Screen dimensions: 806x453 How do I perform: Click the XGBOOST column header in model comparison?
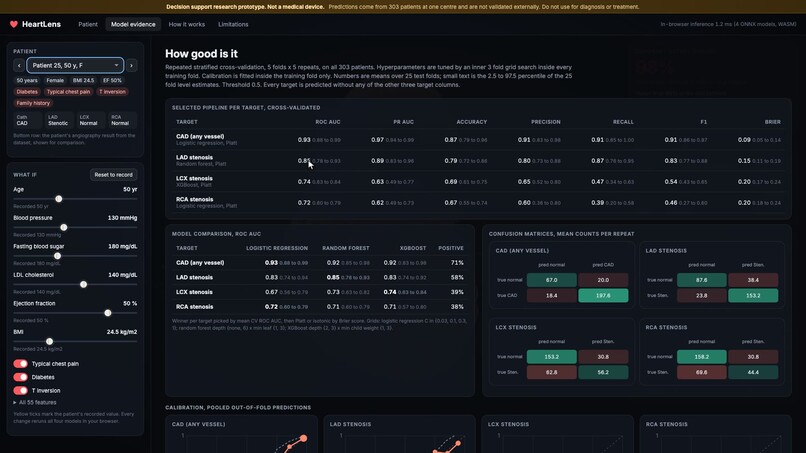(x=413, y=248)
